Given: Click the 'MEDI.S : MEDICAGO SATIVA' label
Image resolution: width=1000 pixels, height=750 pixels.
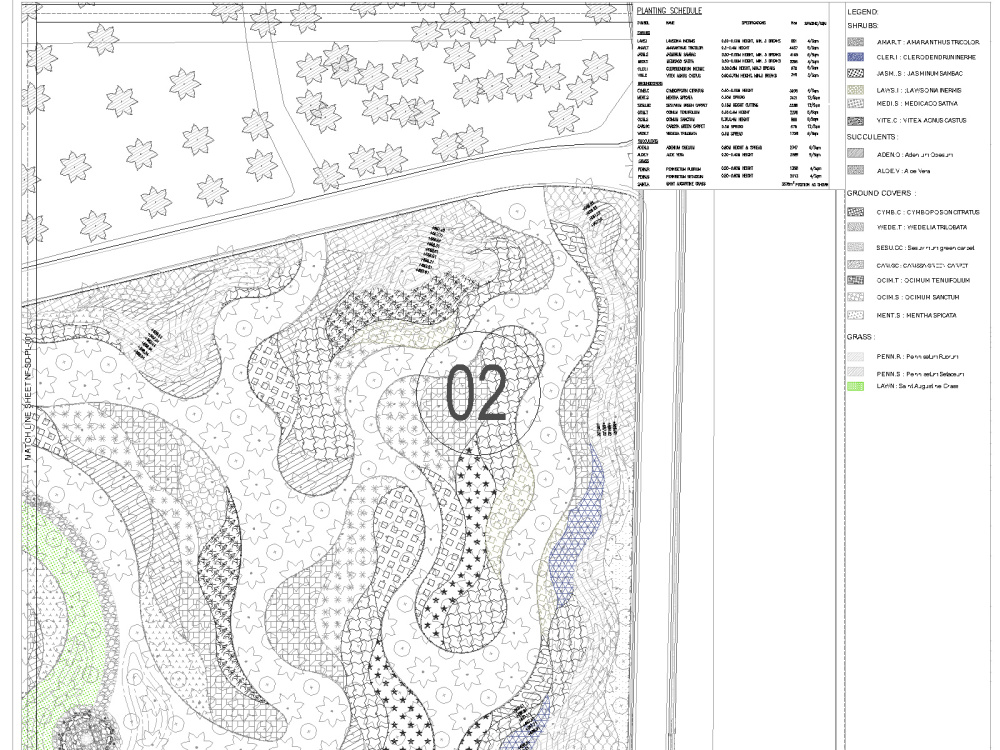Looking at the screenshot, I should pyautogui.click(x=917, y=103).
